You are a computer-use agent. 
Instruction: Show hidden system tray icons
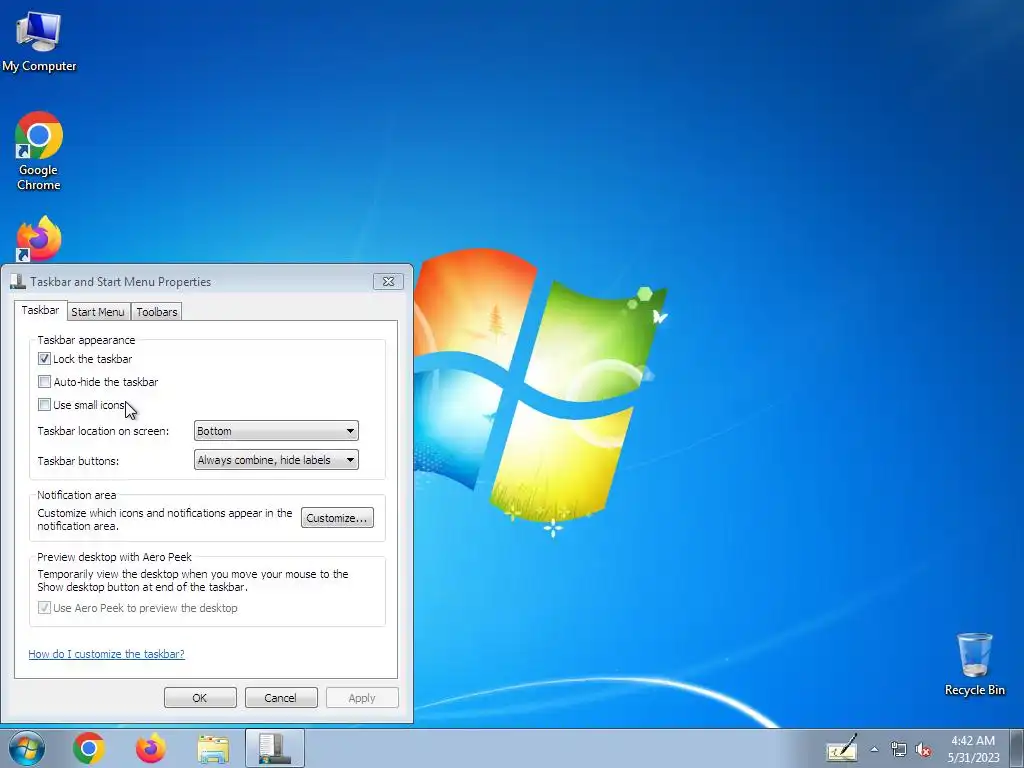[x=874, y=749]
